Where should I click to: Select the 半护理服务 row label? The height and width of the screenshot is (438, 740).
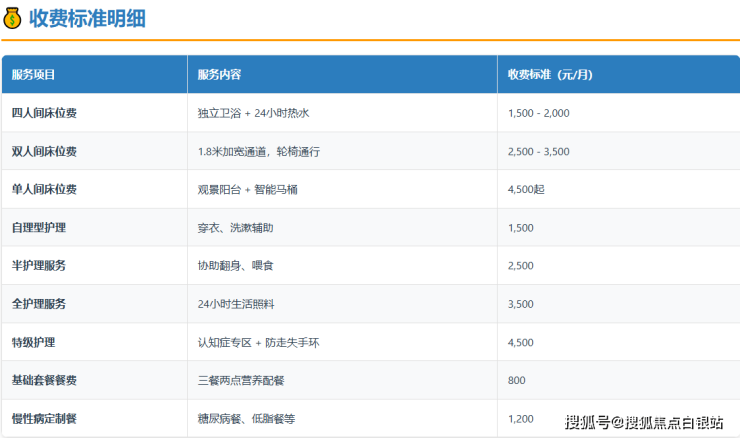click(x=39, y=266)
